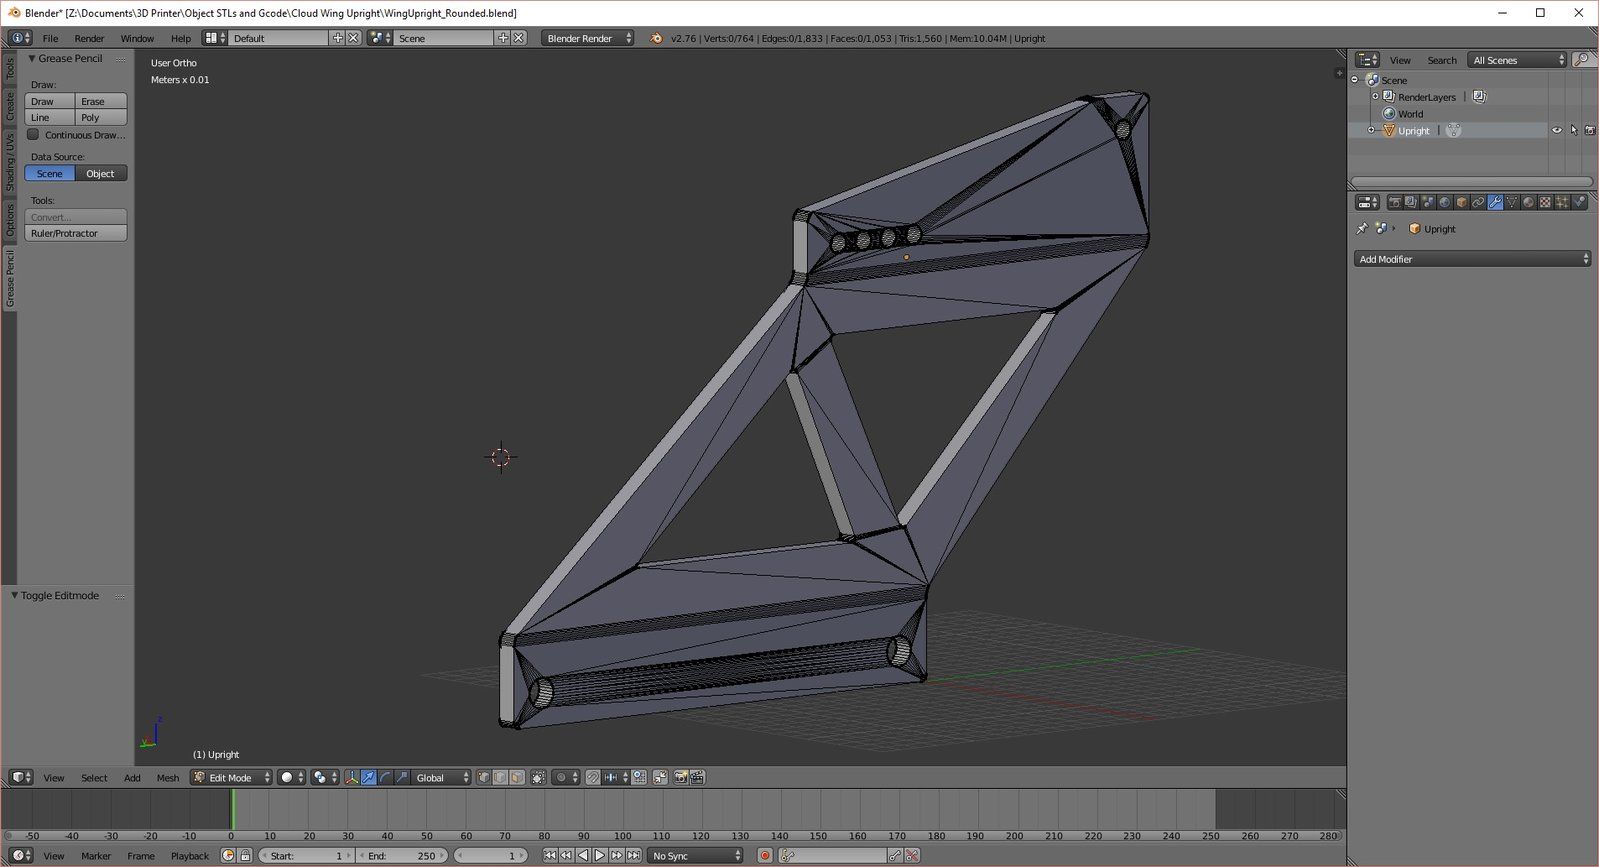Open the Physics properties tab icon
Image resolution: width=1599 pixels, height=867 pixels.
1579,202
